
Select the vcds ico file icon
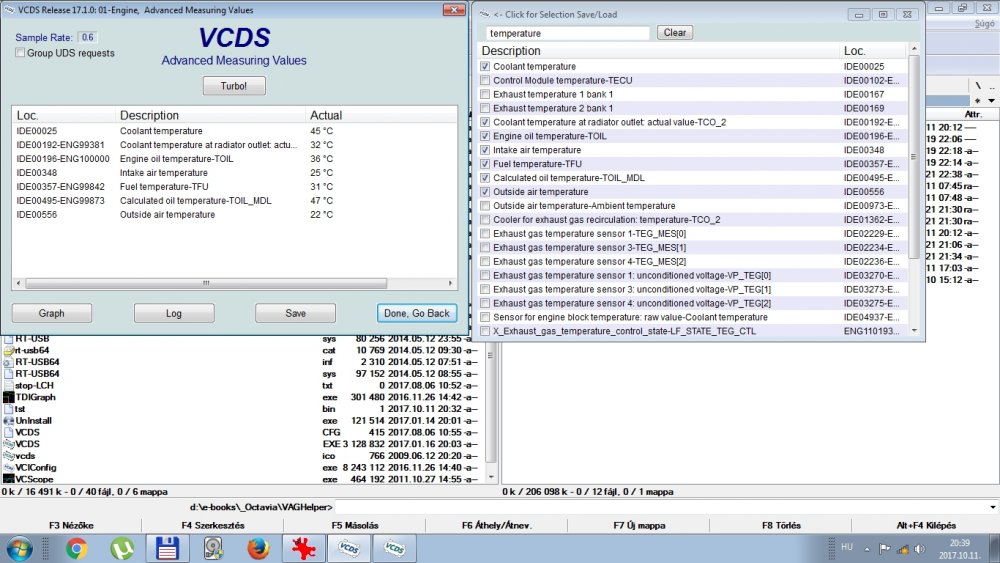tap(8, 456)
